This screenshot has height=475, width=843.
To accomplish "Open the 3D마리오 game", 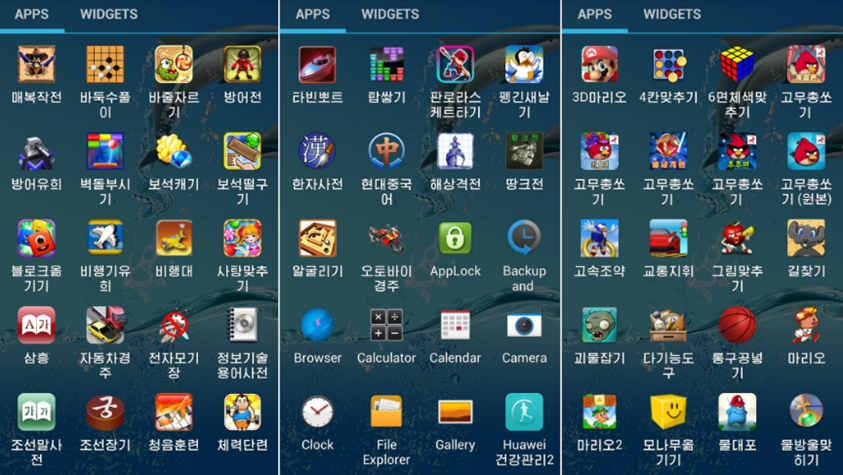I will pos(599,66).
